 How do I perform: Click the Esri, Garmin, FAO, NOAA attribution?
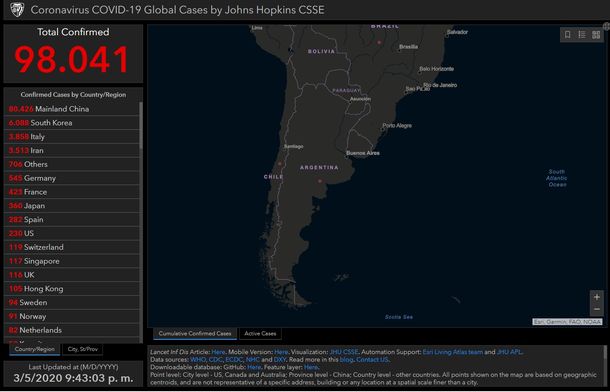point(567,322)
